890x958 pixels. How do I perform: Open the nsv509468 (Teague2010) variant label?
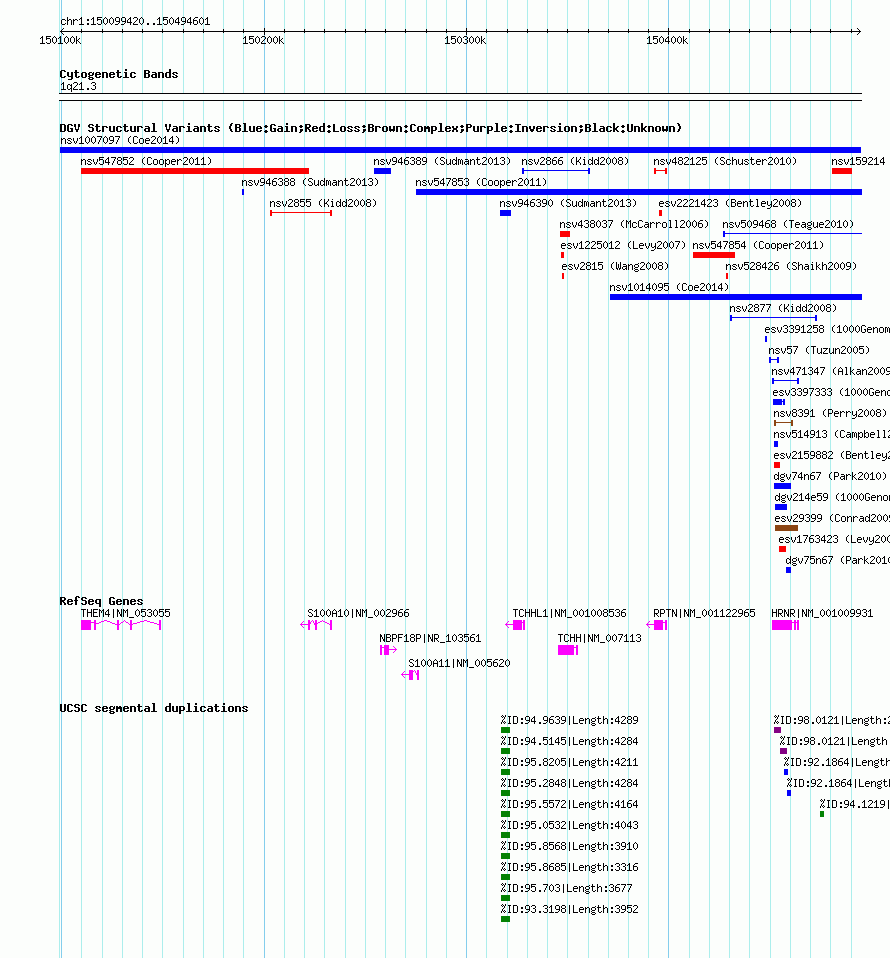pyautogui.click(x=788, y=224)
